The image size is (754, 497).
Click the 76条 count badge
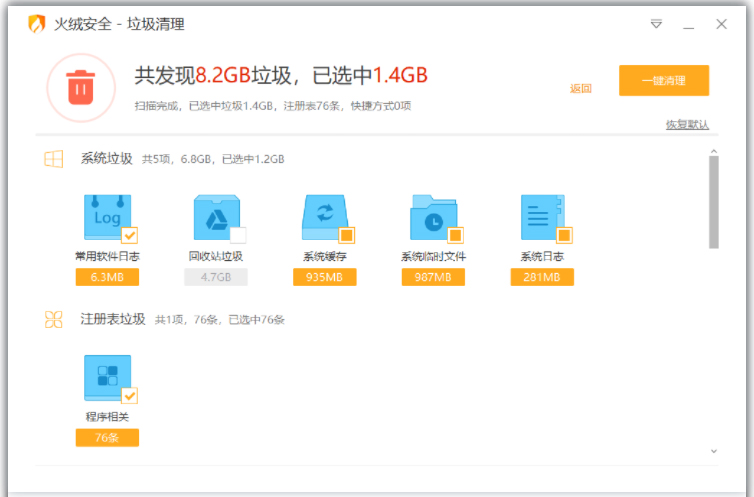click(x=107, y=438)
